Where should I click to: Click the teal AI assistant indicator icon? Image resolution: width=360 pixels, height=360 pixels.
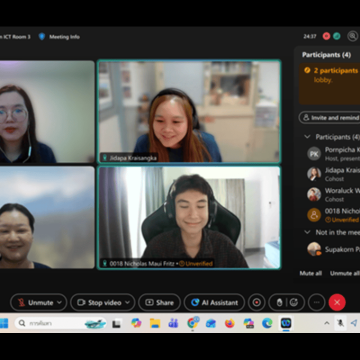[x=337, y=36]
